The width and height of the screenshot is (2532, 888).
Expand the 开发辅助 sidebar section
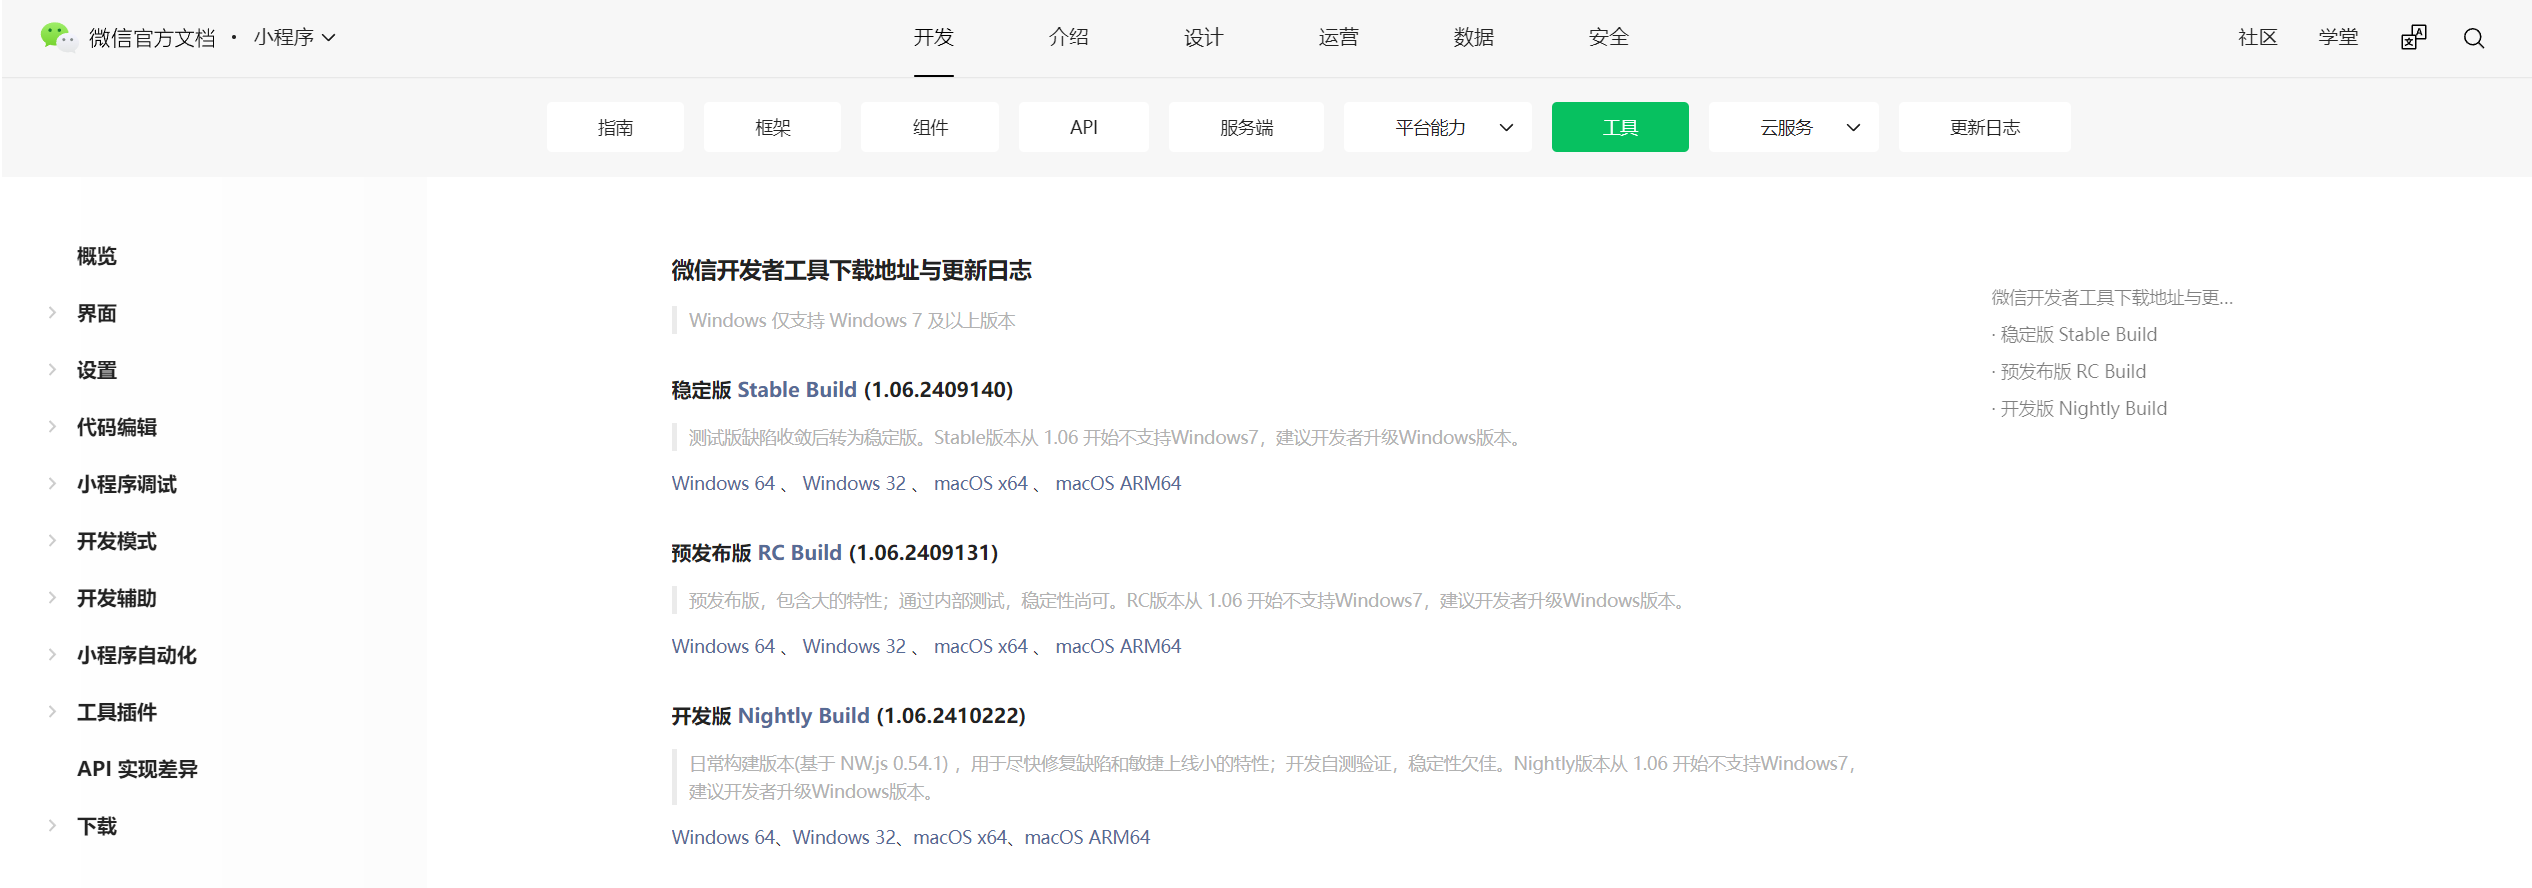click(x=52, y=598)
